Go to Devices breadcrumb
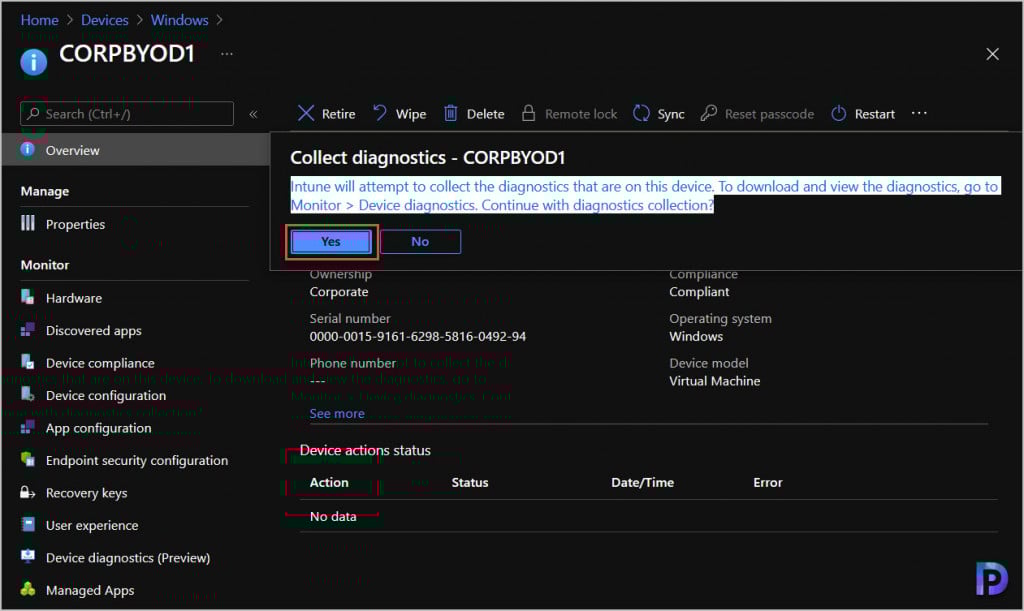Screen dimensions: 1024x611 coord(104,20)
